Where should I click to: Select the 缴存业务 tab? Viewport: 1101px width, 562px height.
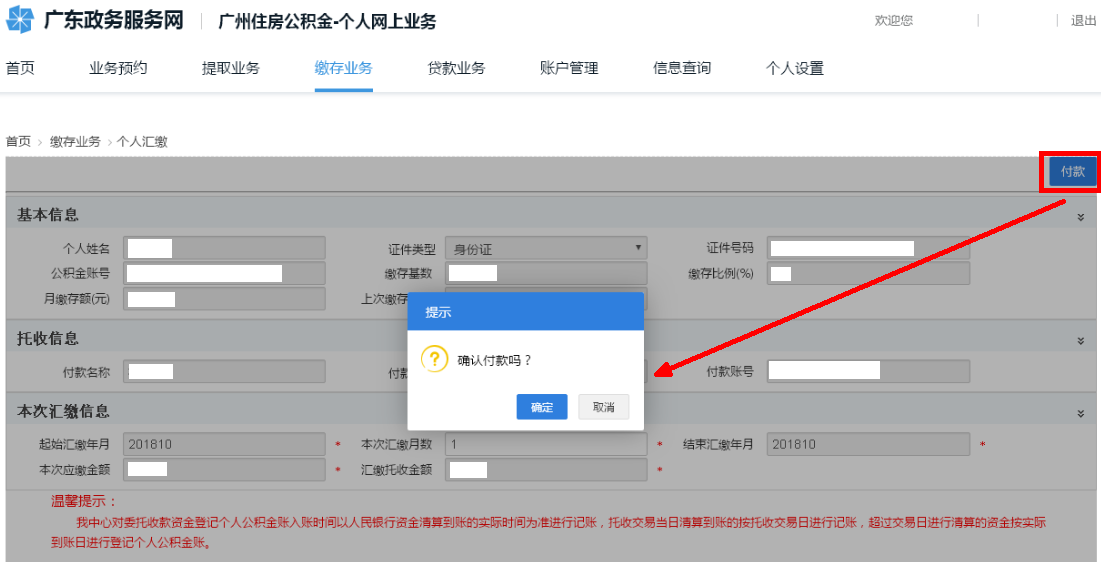[343, 68]
